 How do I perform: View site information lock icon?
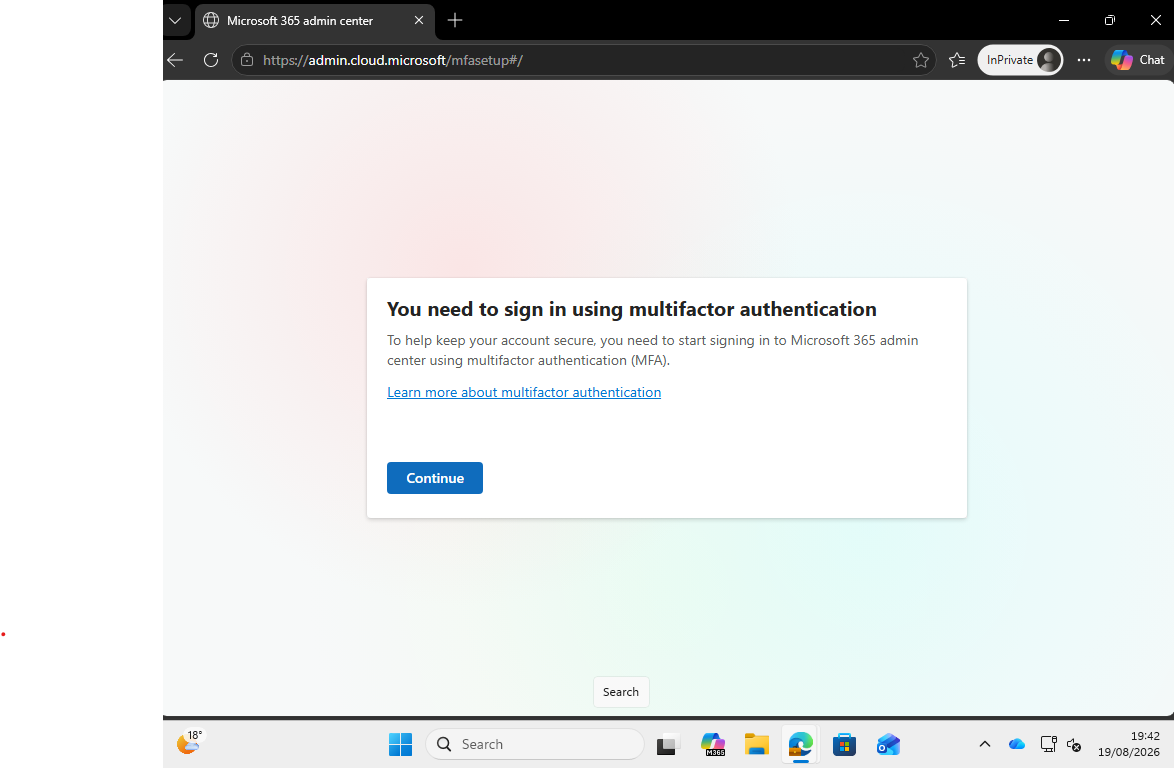click(246, 60)
